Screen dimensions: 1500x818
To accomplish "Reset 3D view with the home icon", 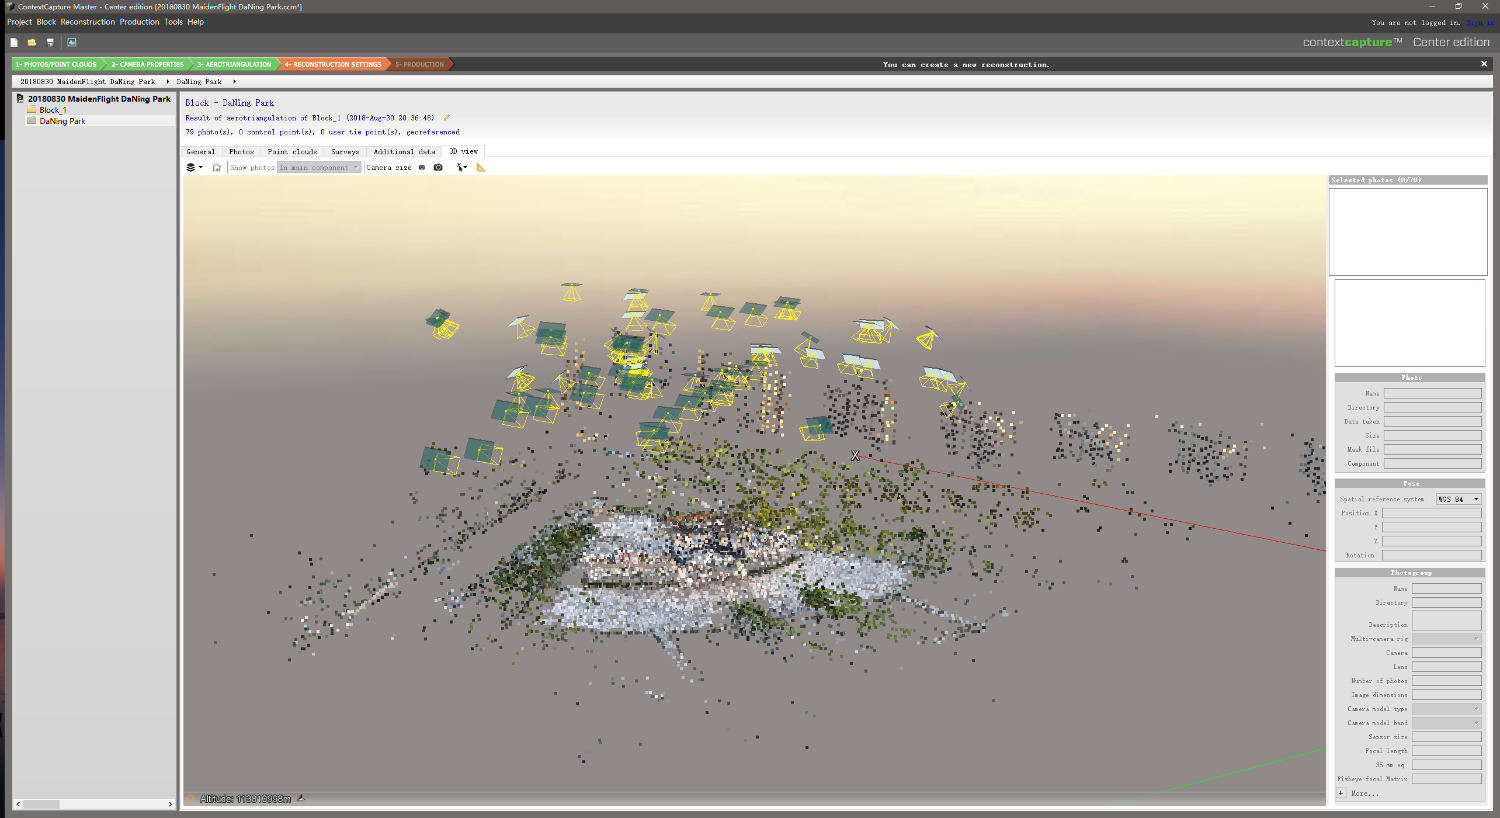I will point(216,167).
